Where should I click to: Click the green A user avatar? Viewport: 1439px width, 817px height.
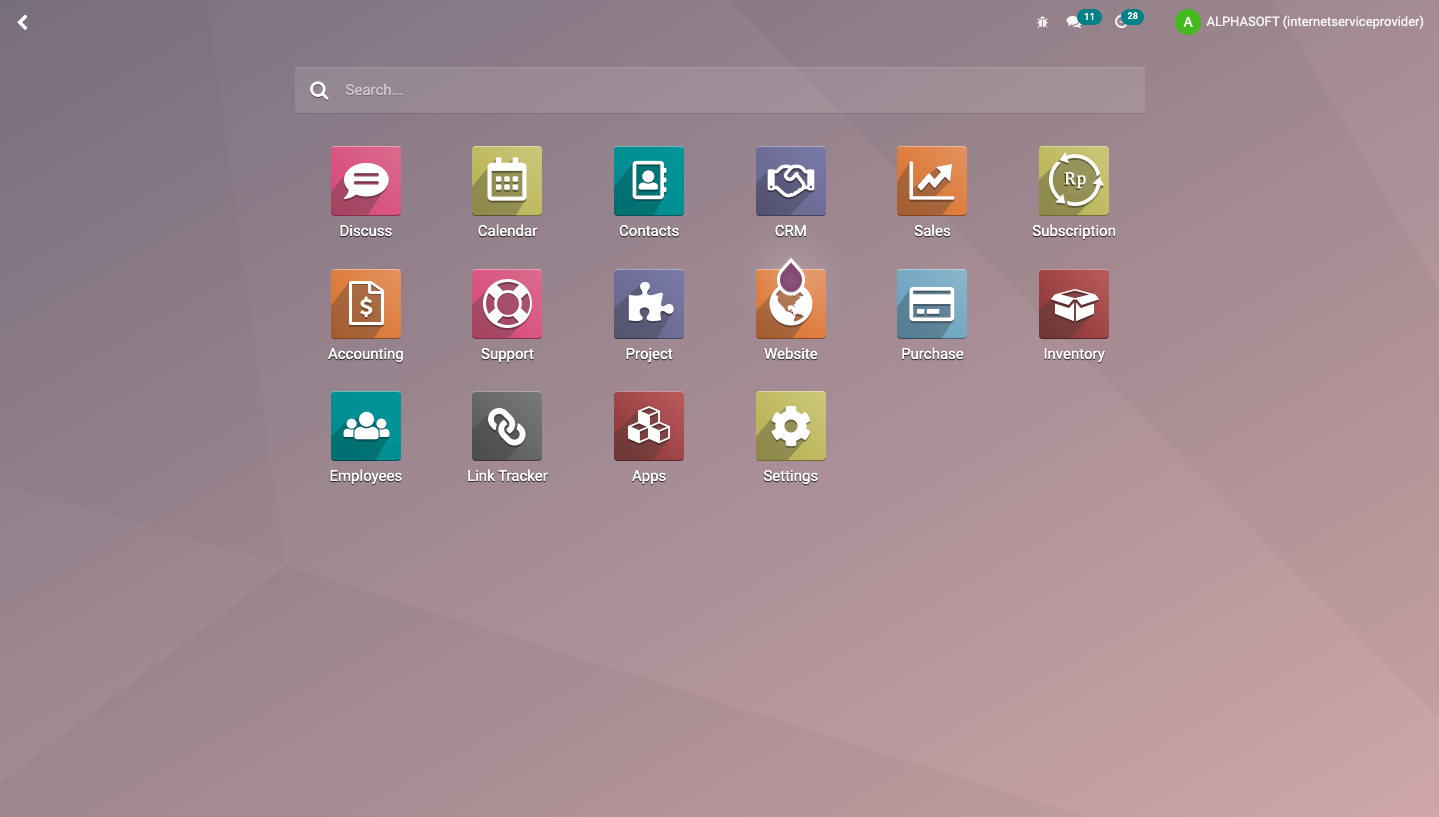[1188, 22]
